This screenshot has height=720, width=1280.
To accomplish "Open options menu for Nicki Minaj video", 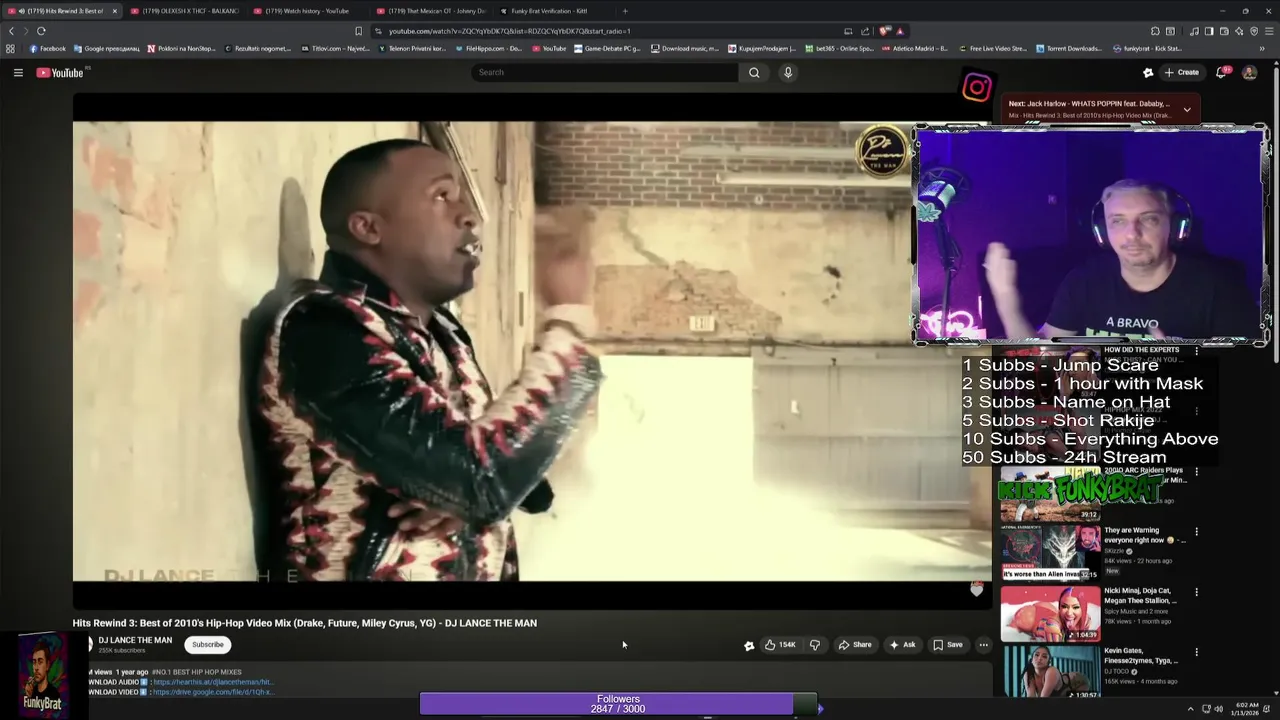I will [x=1196, y=592].
